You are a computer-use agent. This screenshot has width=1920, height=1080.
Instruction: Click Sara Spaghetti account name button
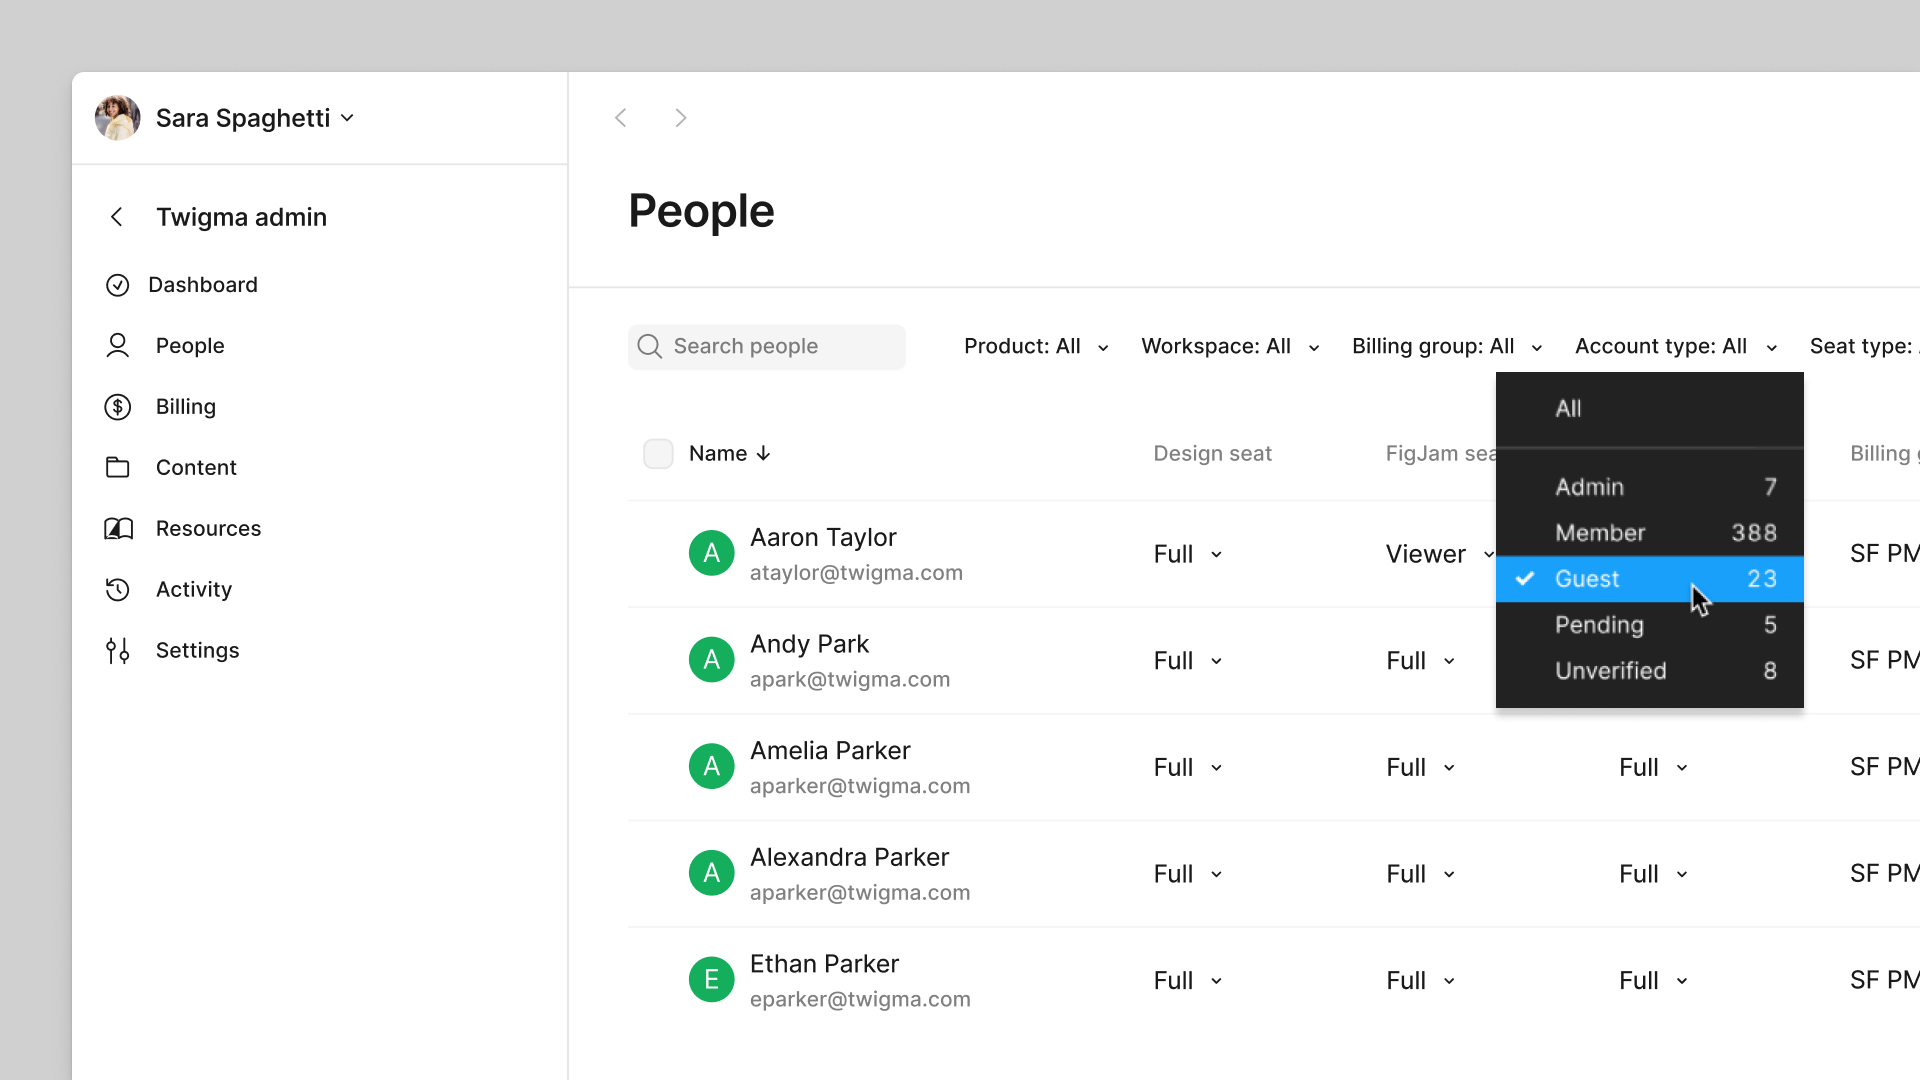pos(241,117)
